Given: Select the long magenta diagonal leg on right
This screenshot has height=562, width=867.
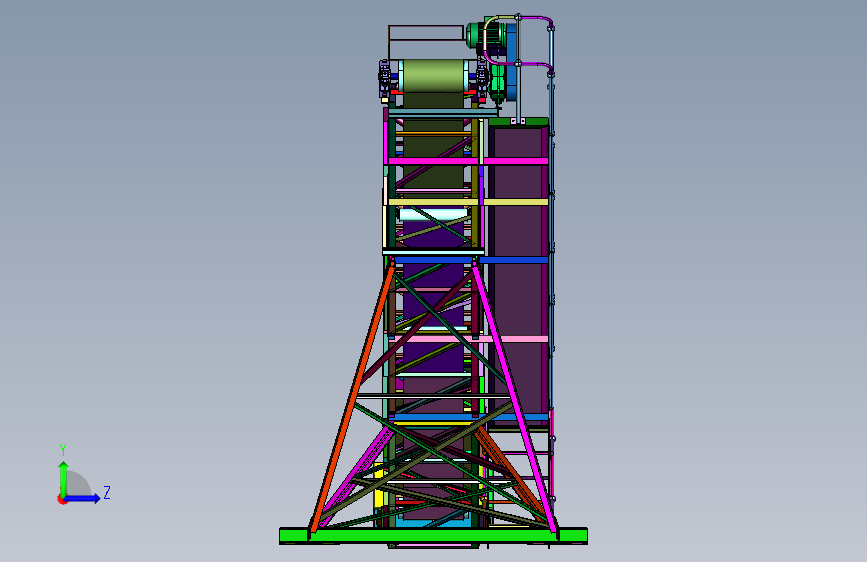Looking at the screenshot, I should pyautogui.click(x=515, y=398).
